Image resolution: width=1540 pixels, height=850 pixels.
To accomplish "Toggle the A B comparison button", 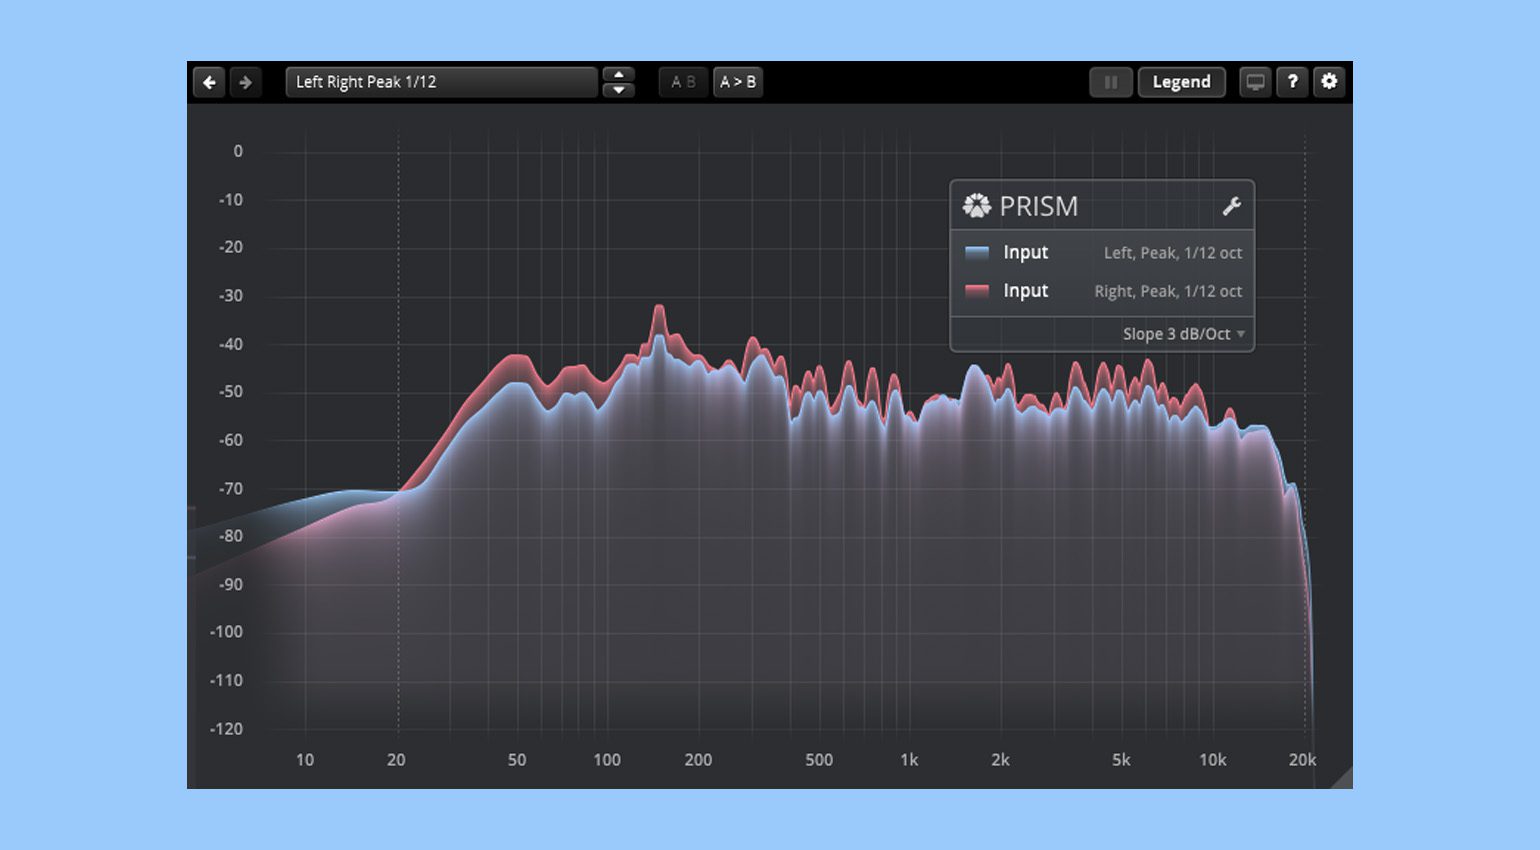I will [x=683, y=82].
